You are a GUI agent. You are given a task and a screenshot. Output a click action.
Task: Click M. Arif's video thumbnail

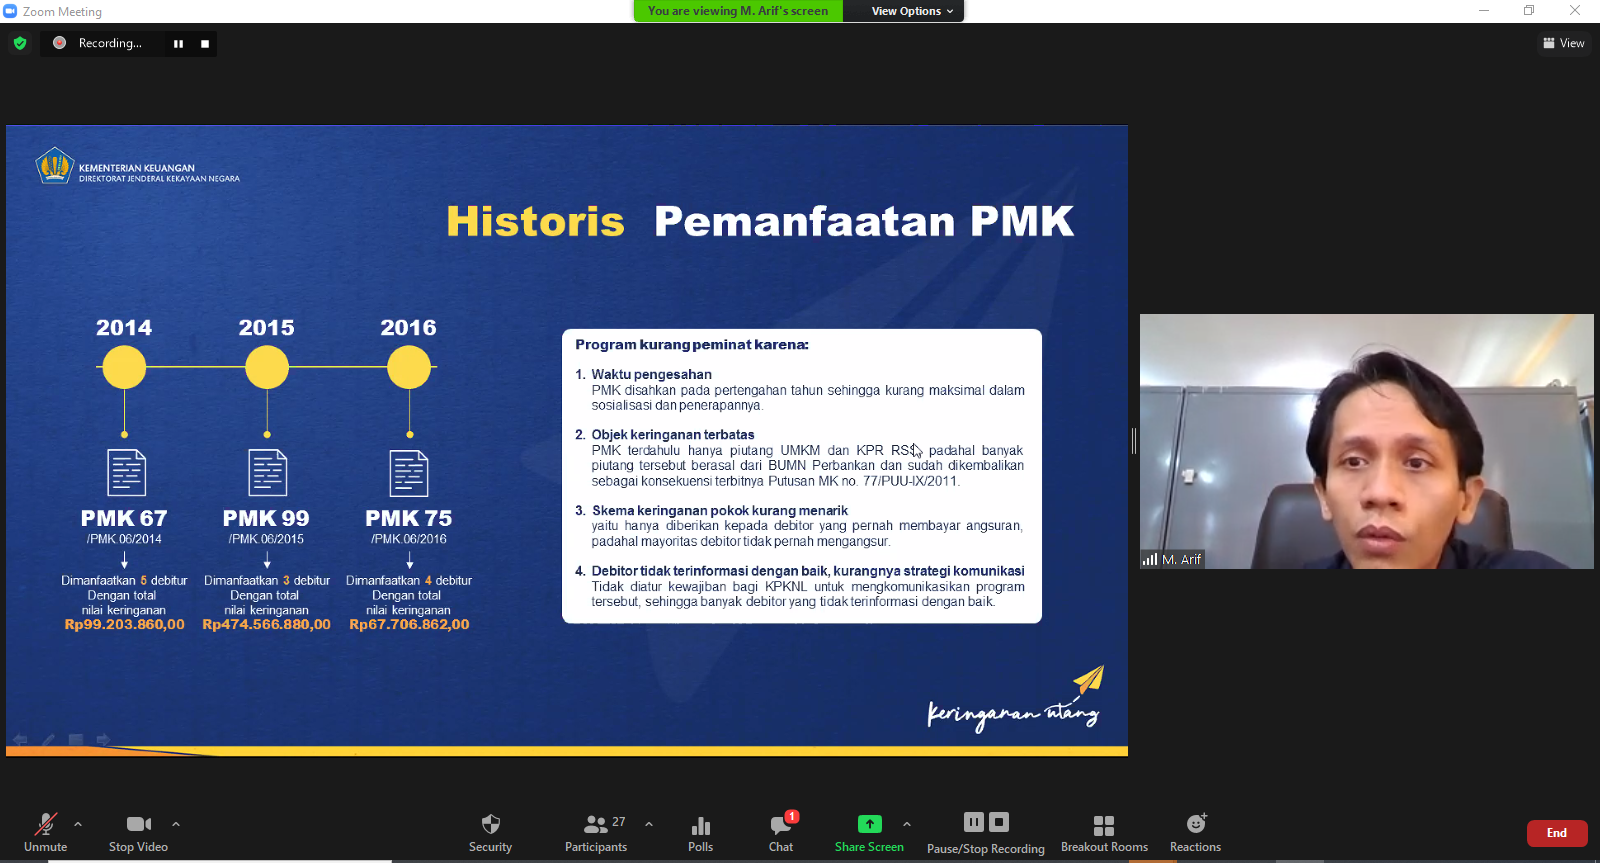[1366, 441]
